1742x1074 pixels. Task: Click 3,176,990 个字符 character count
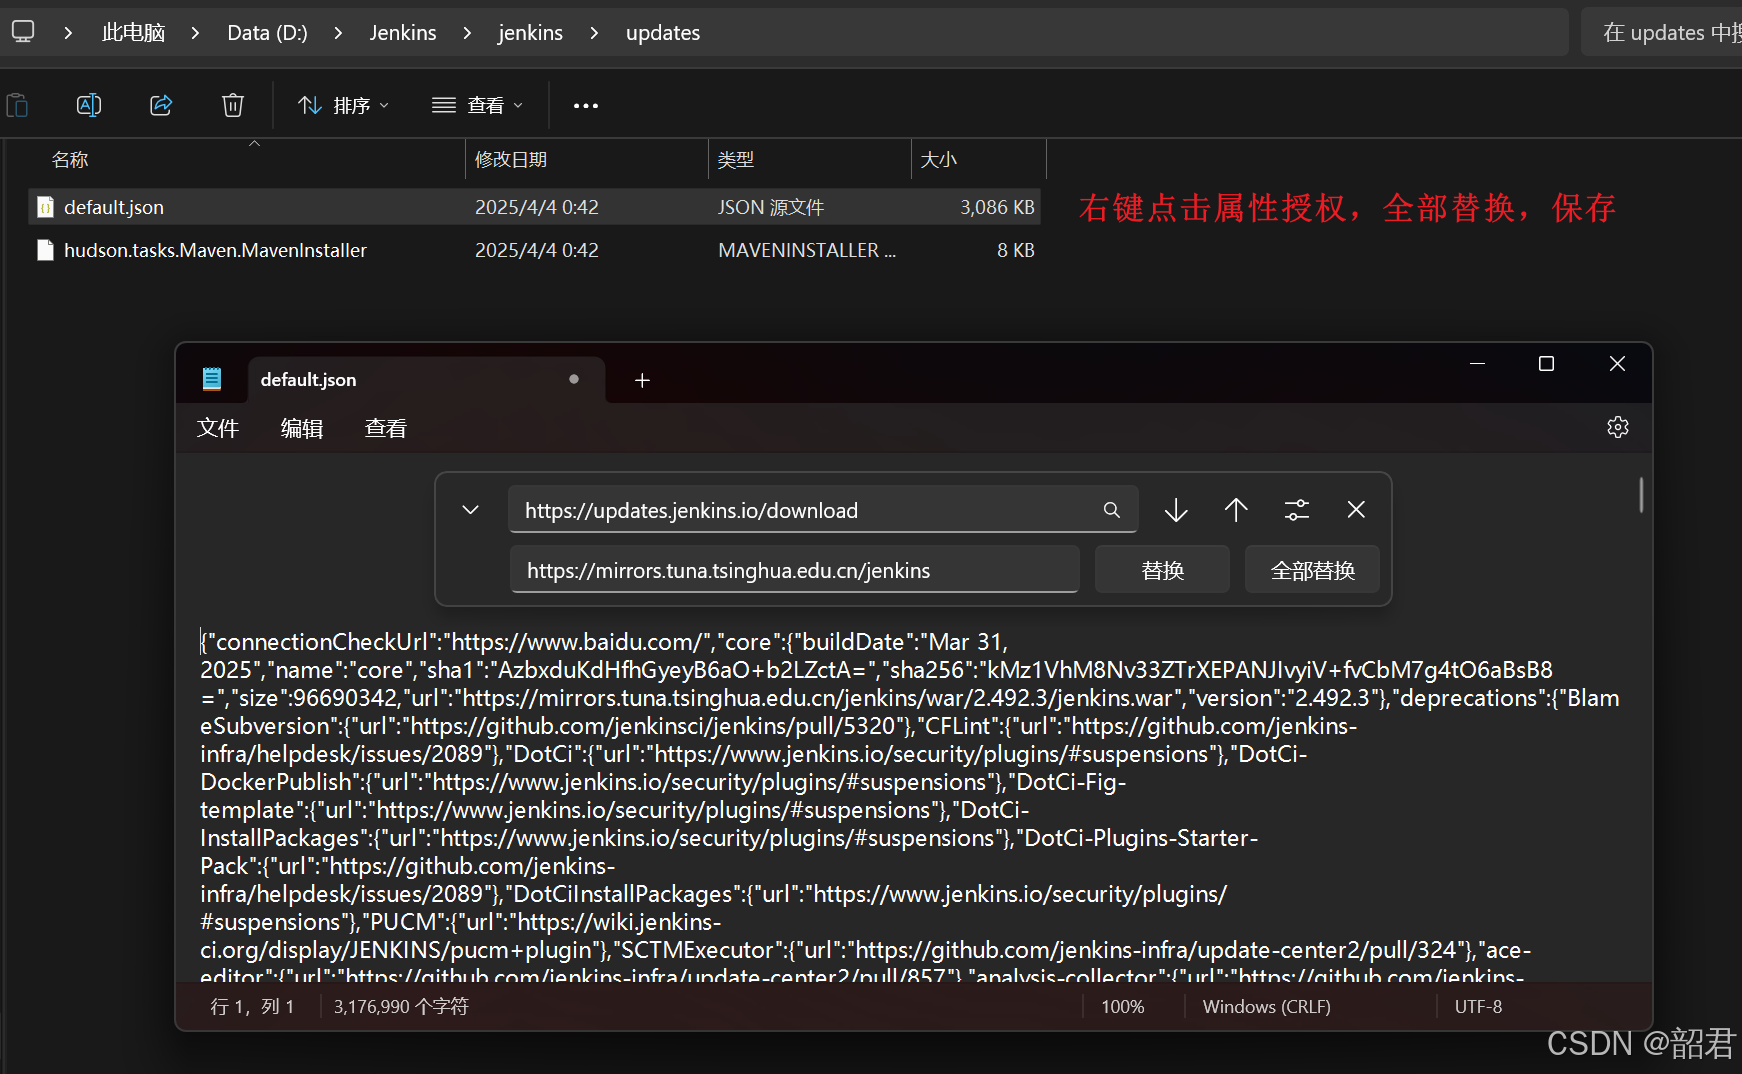[401, 1007]
